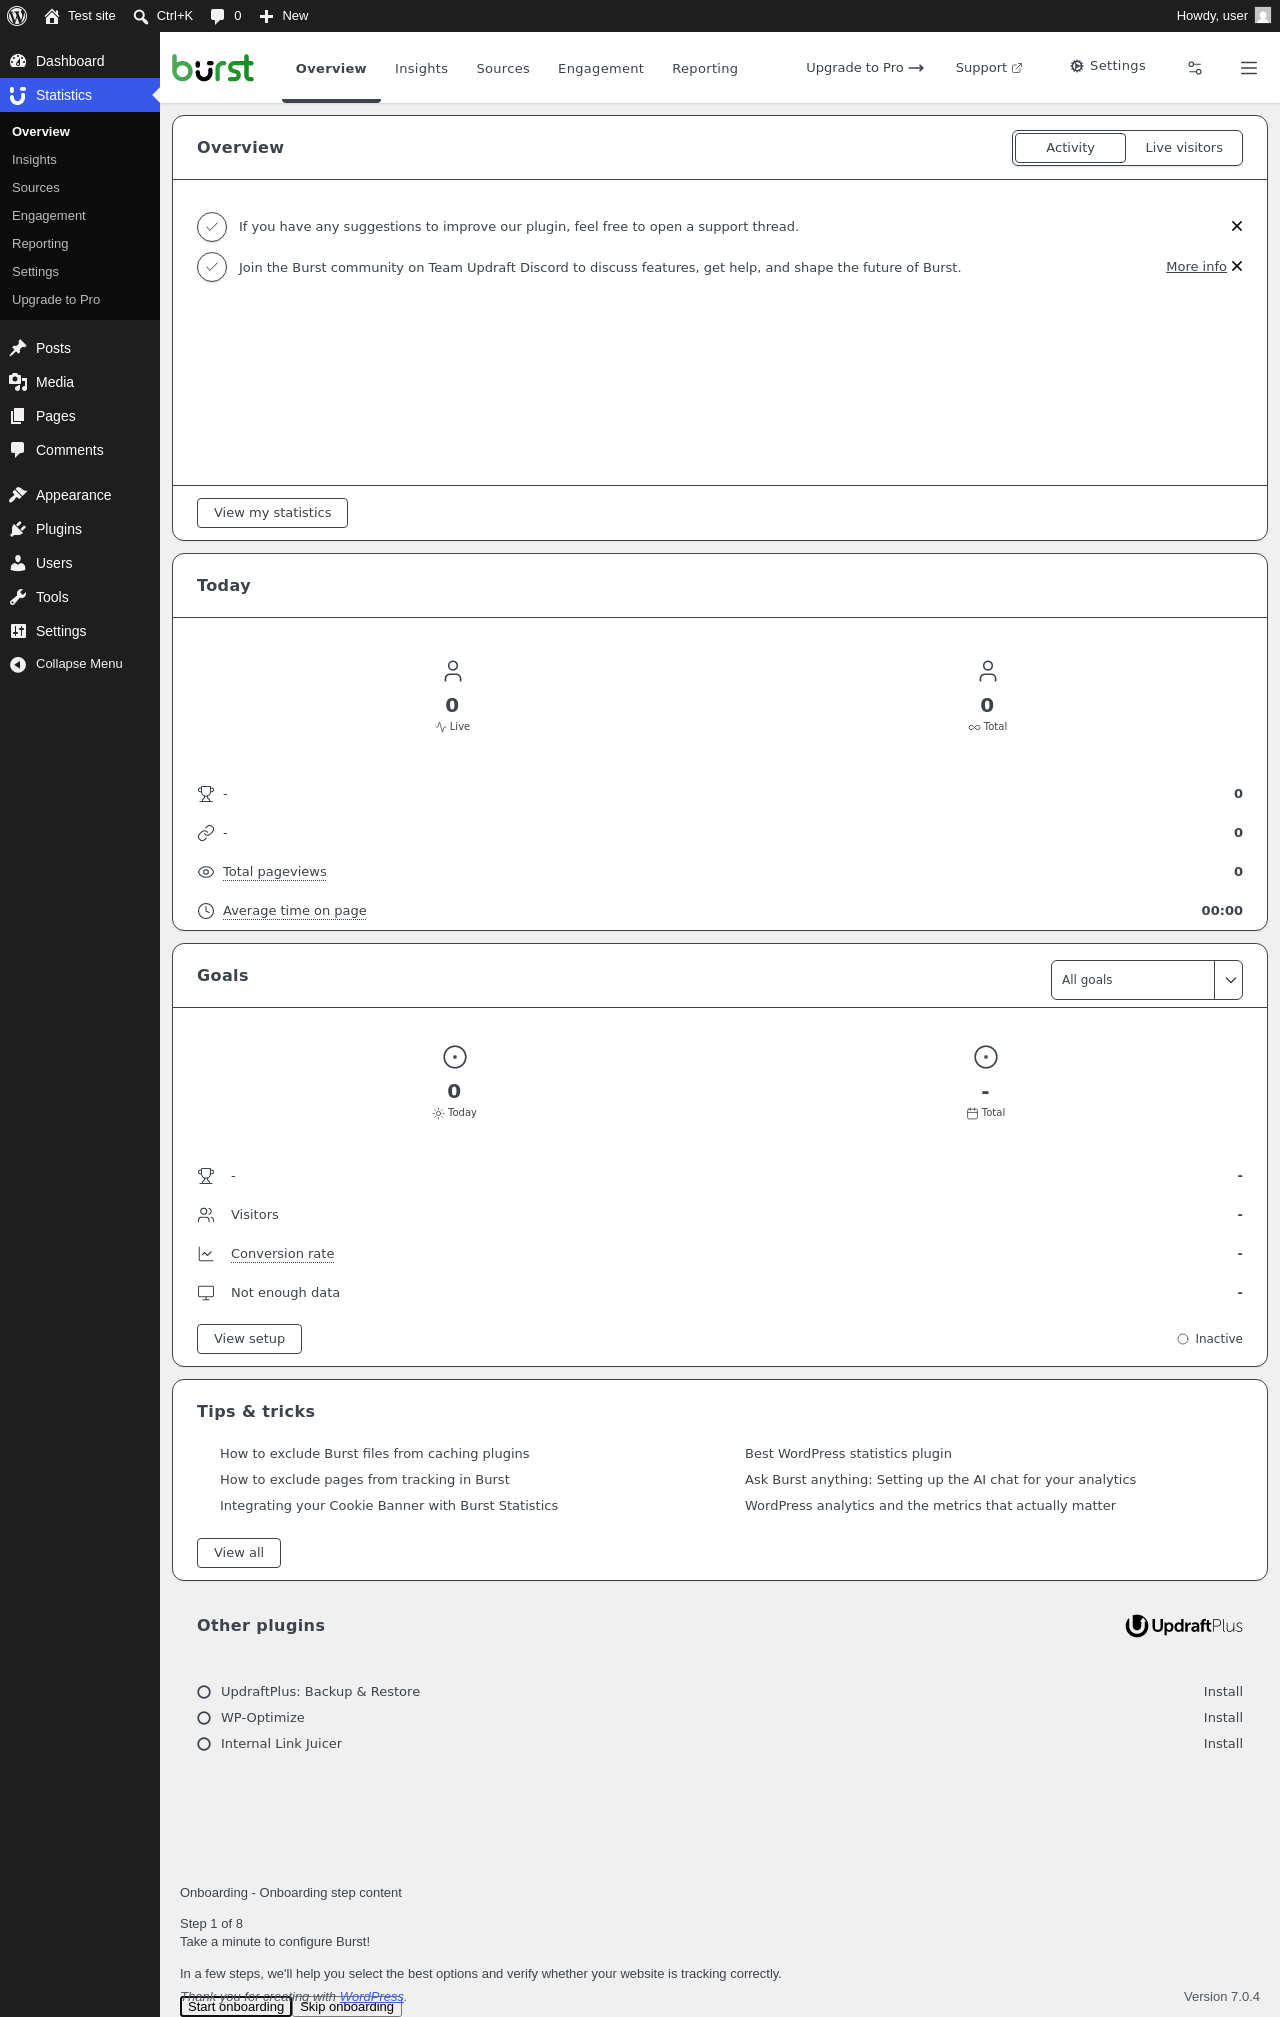Click the Conversion rate label

pos(283,1254)
